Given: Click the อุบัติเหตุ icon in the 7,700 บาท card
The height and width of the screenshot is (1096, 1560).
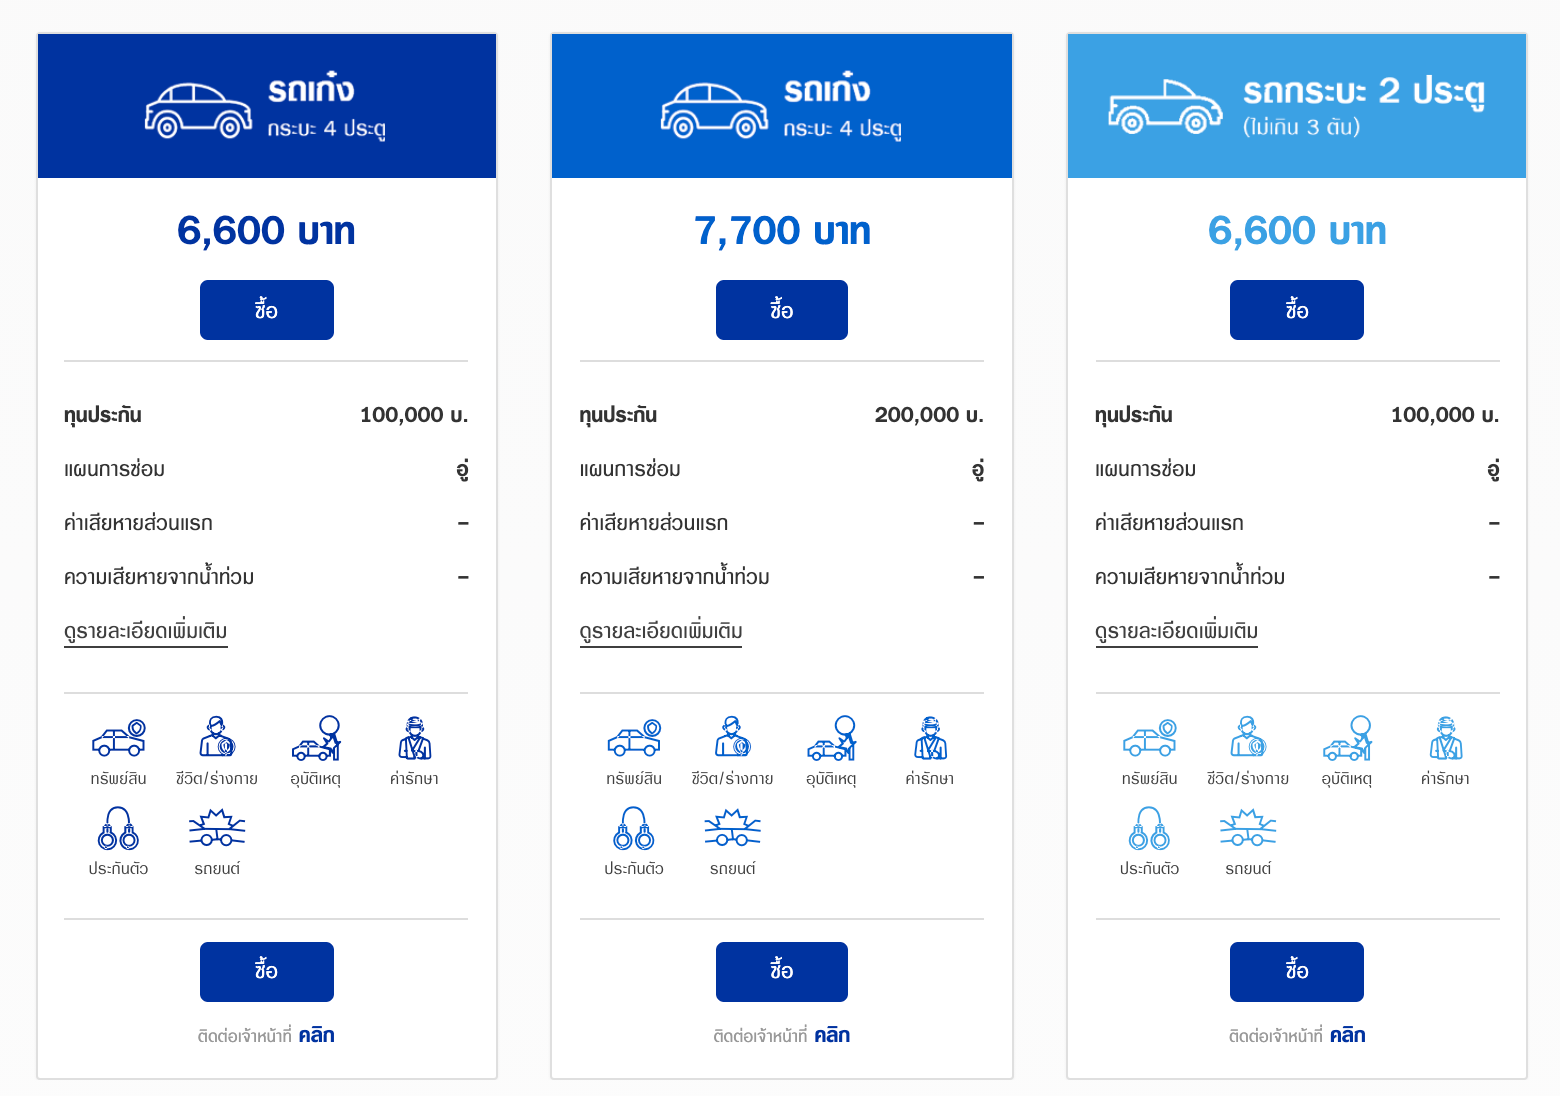Looking at the screenshot, I should [831, 738].
